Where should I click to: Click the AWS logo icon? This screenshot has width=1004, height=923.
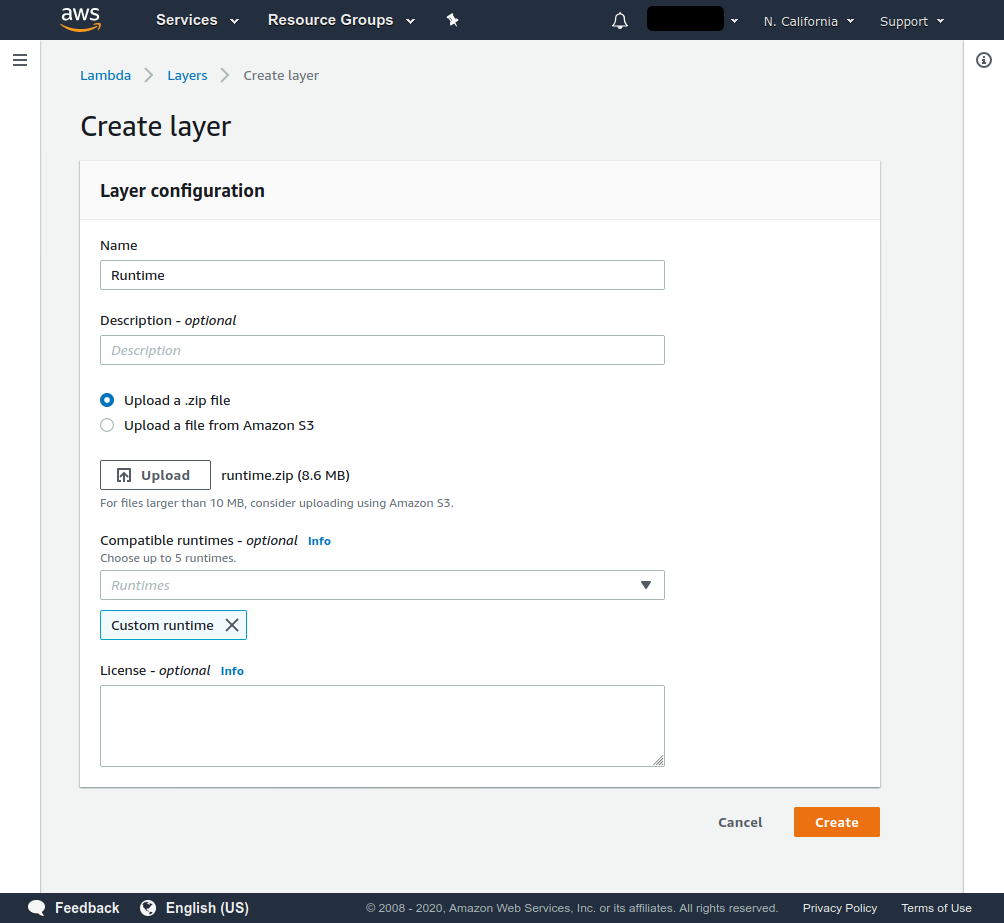click(x=80, y=20)
